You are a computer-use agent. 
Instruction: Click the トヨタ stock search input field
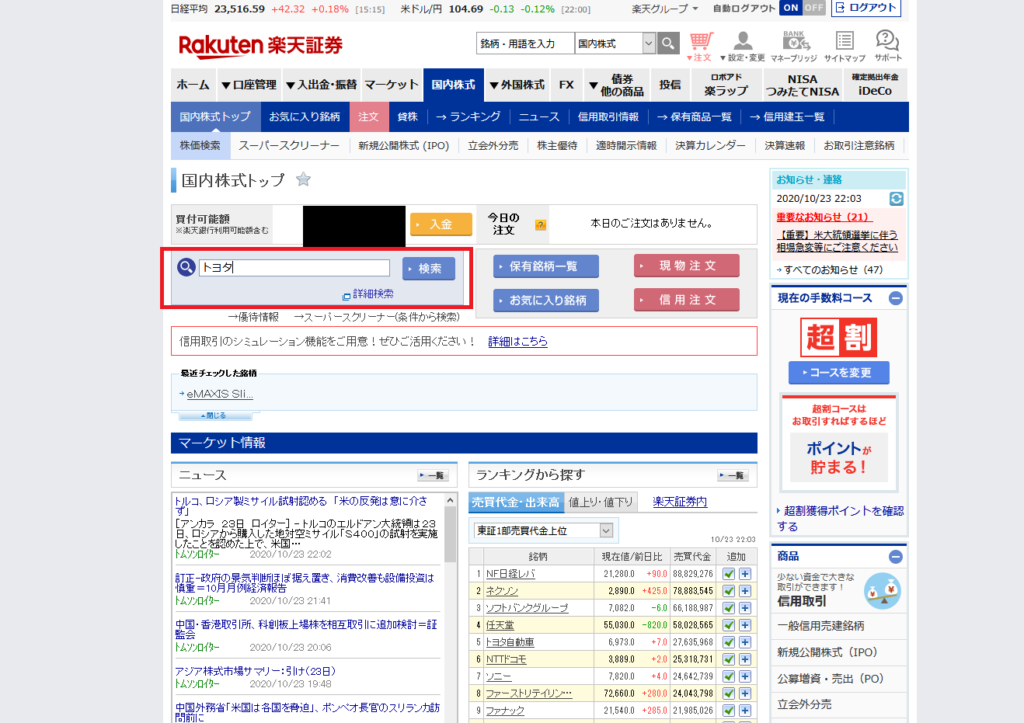point(294,267)
